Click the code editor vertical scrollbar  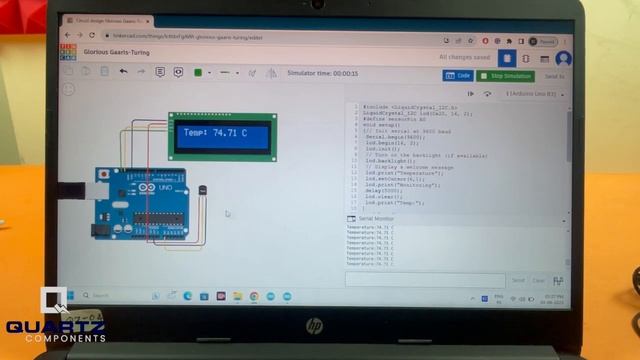(569, 136)
